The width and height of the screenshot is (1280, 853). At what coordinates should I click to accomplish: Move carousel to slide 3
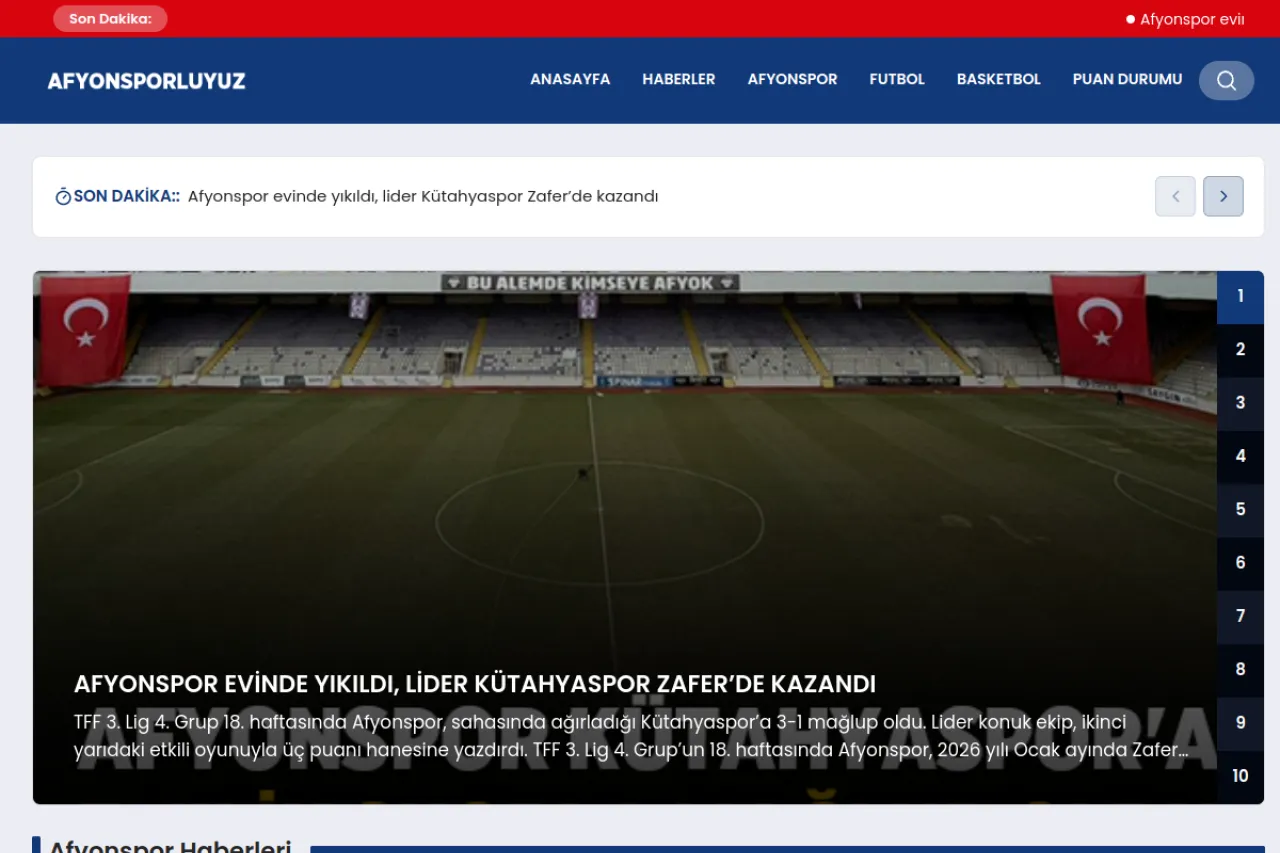click(x=1240, y=403)
